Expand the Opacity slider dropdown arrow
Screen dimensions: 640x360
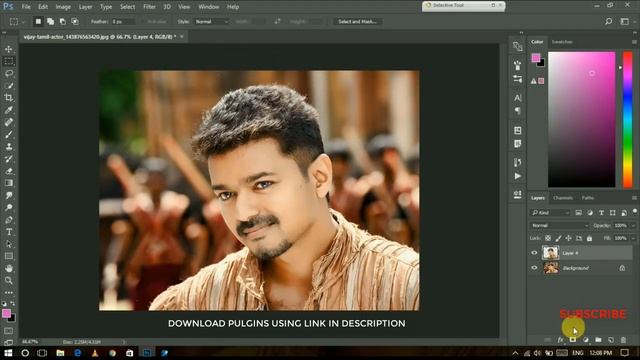(633, 226)
